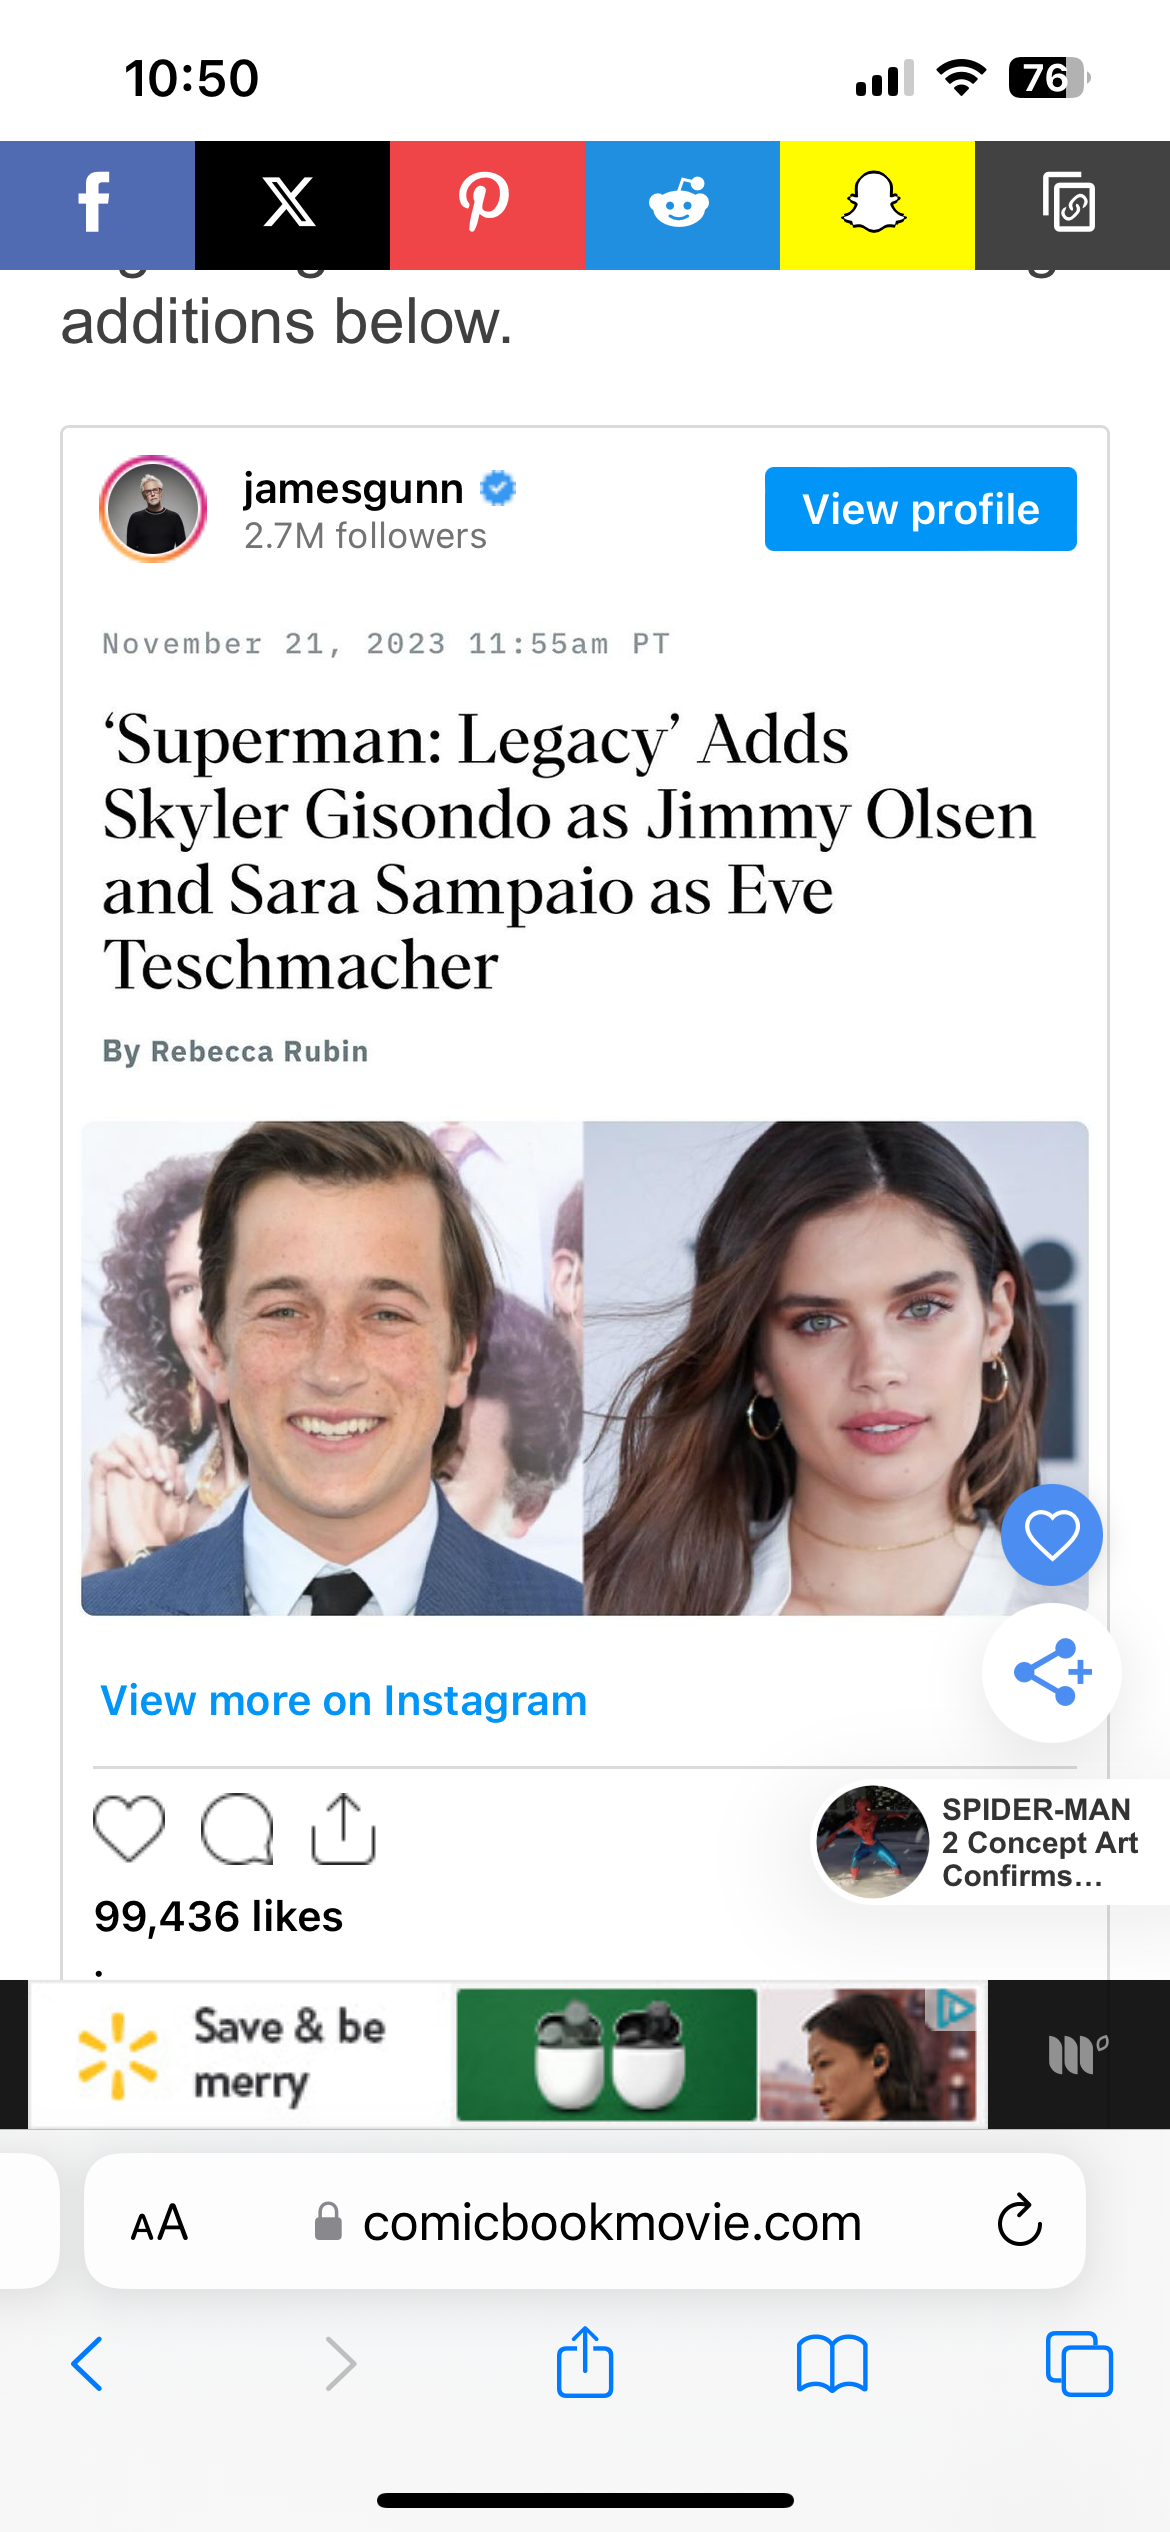
Task: Tap Instagram embed share arrow icon
Action: pos(343,1829)
